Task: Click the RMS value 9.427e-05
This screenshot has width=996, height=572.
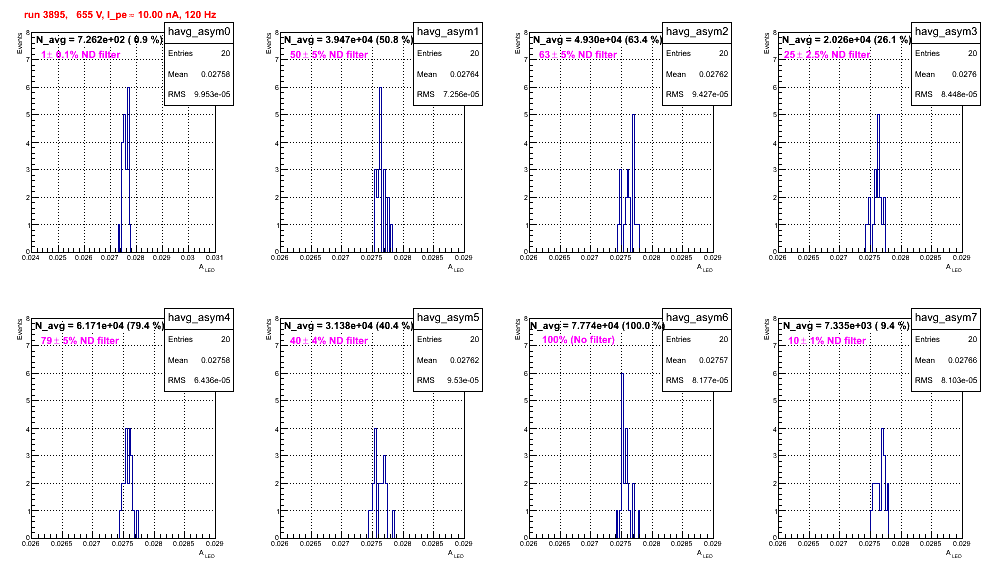Action: coord(710,94)
